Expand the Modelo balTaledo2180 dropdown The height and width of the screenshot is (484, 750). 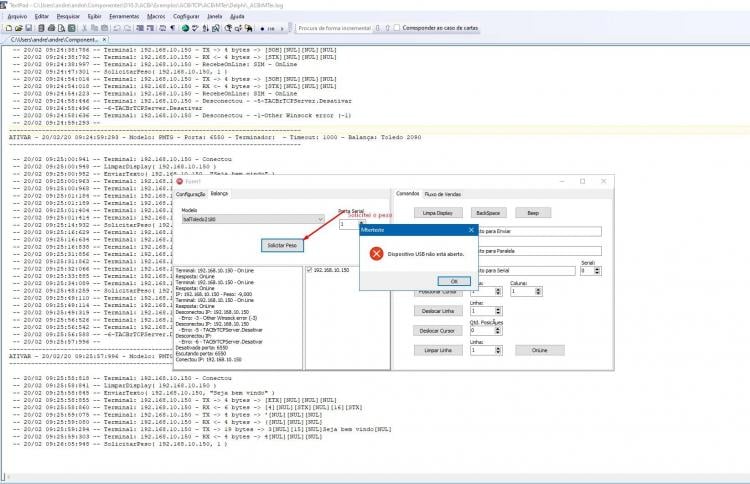click(x=320, y=219)
